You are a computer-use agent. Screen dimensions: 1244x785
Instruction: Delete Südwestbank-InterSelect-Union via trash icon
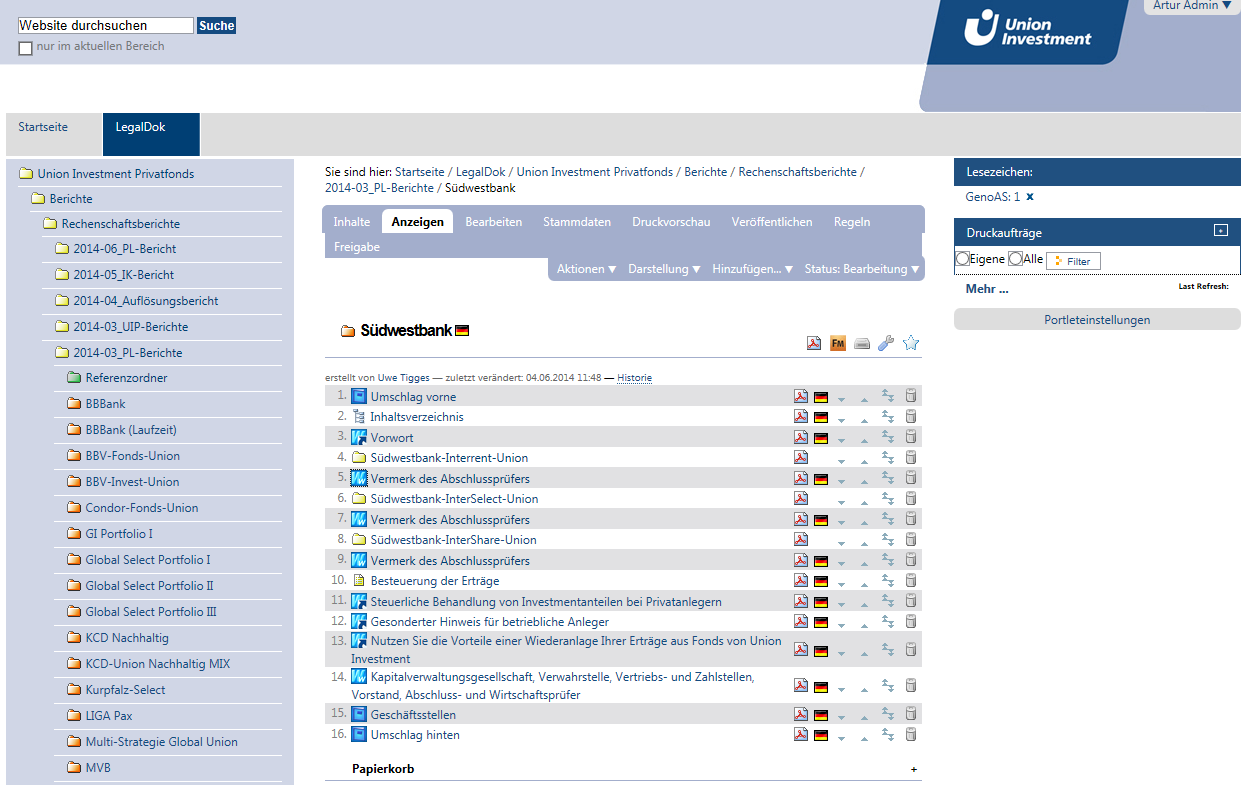point(911,498)
